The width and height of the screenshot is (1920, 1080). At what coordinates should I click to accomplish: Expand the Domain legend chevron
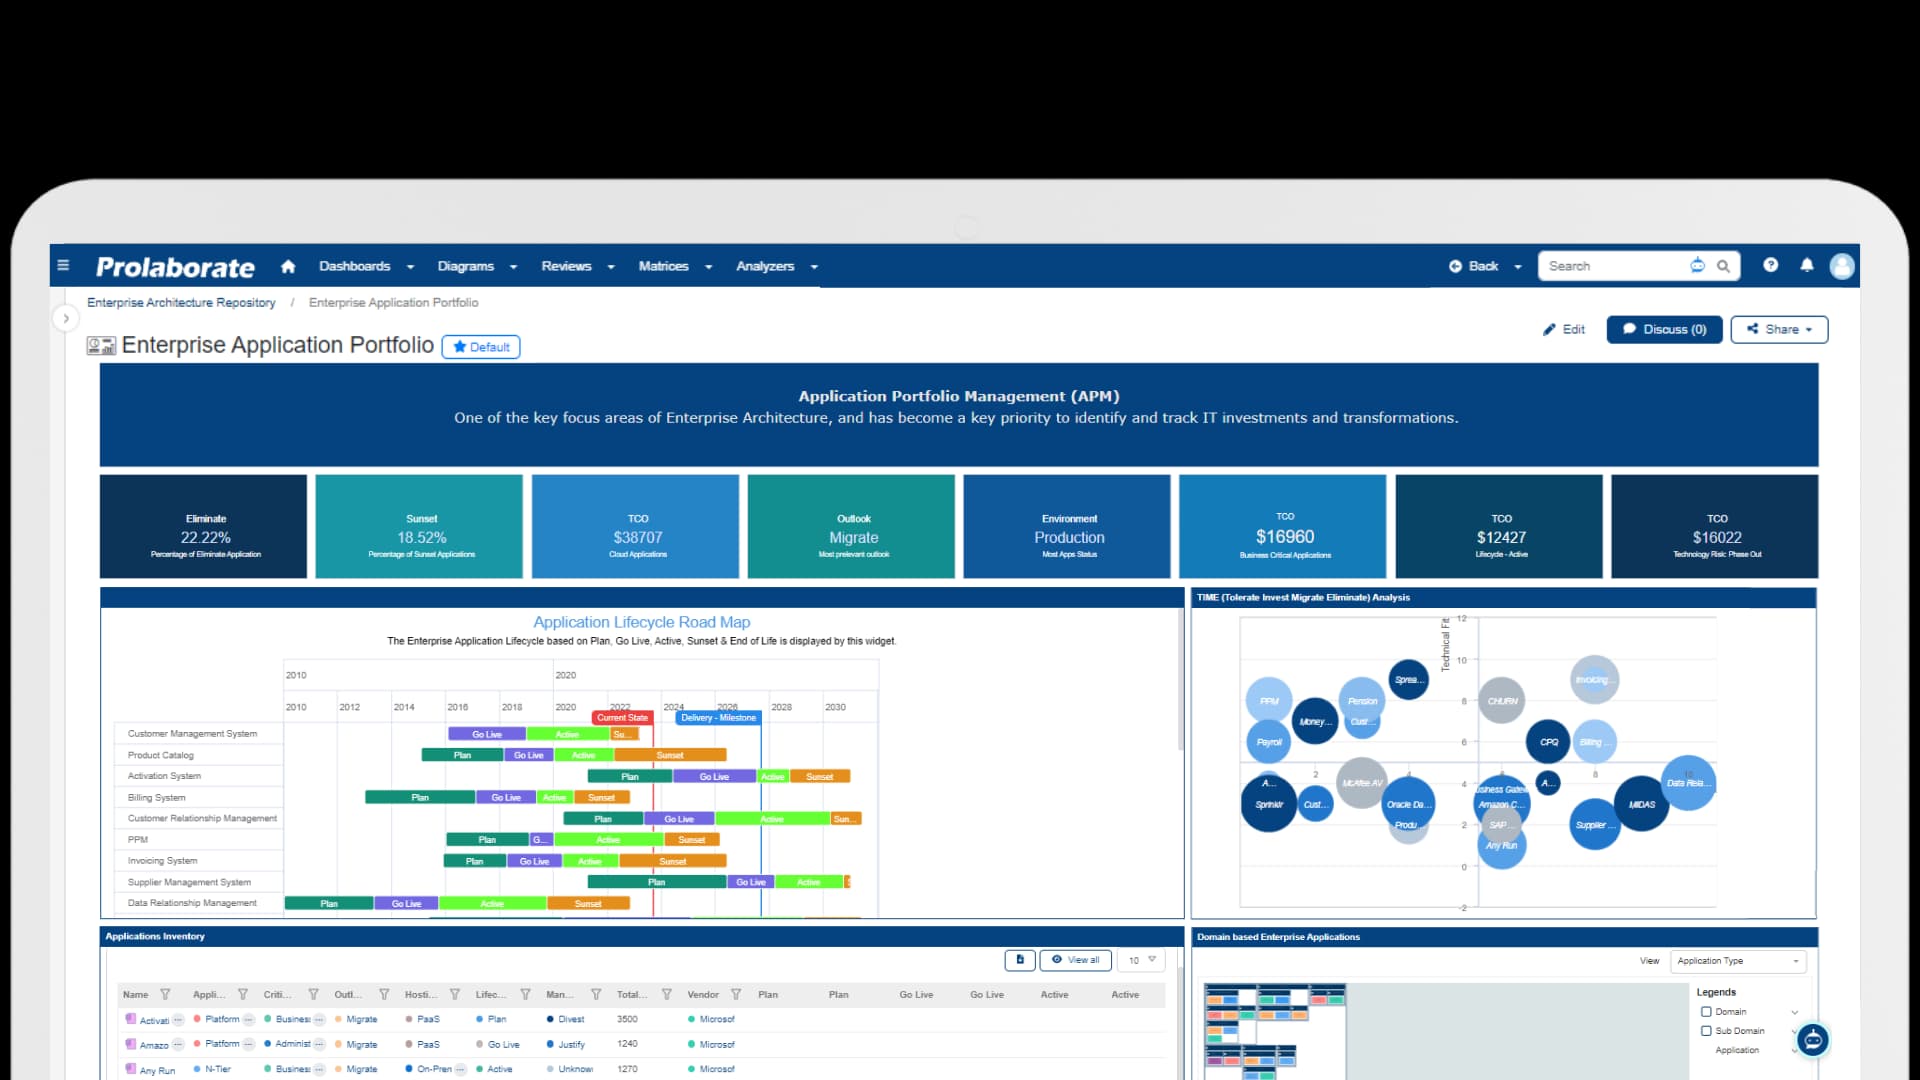[1795, 1012]
